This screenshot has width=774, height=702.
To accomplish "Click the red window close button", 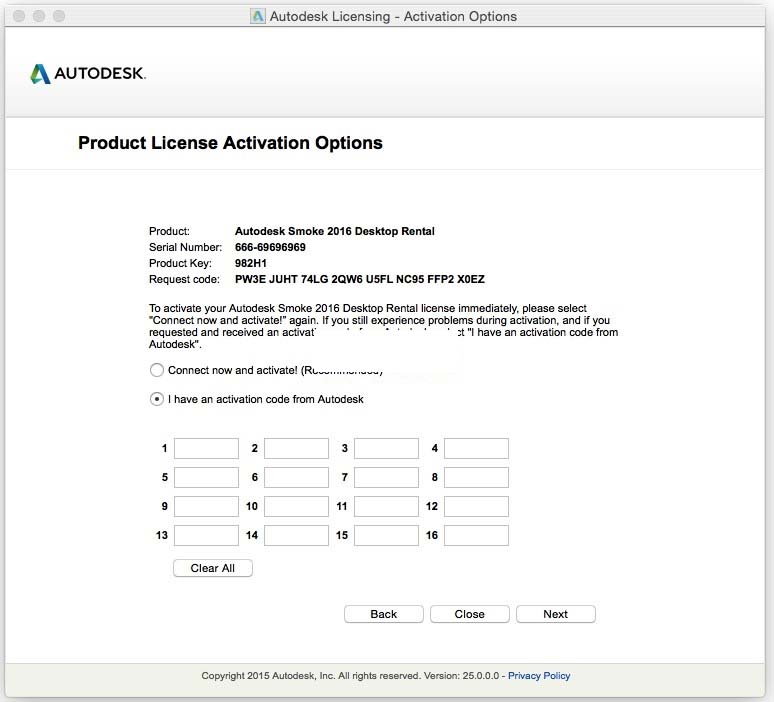I will click(x=19, y=16).
